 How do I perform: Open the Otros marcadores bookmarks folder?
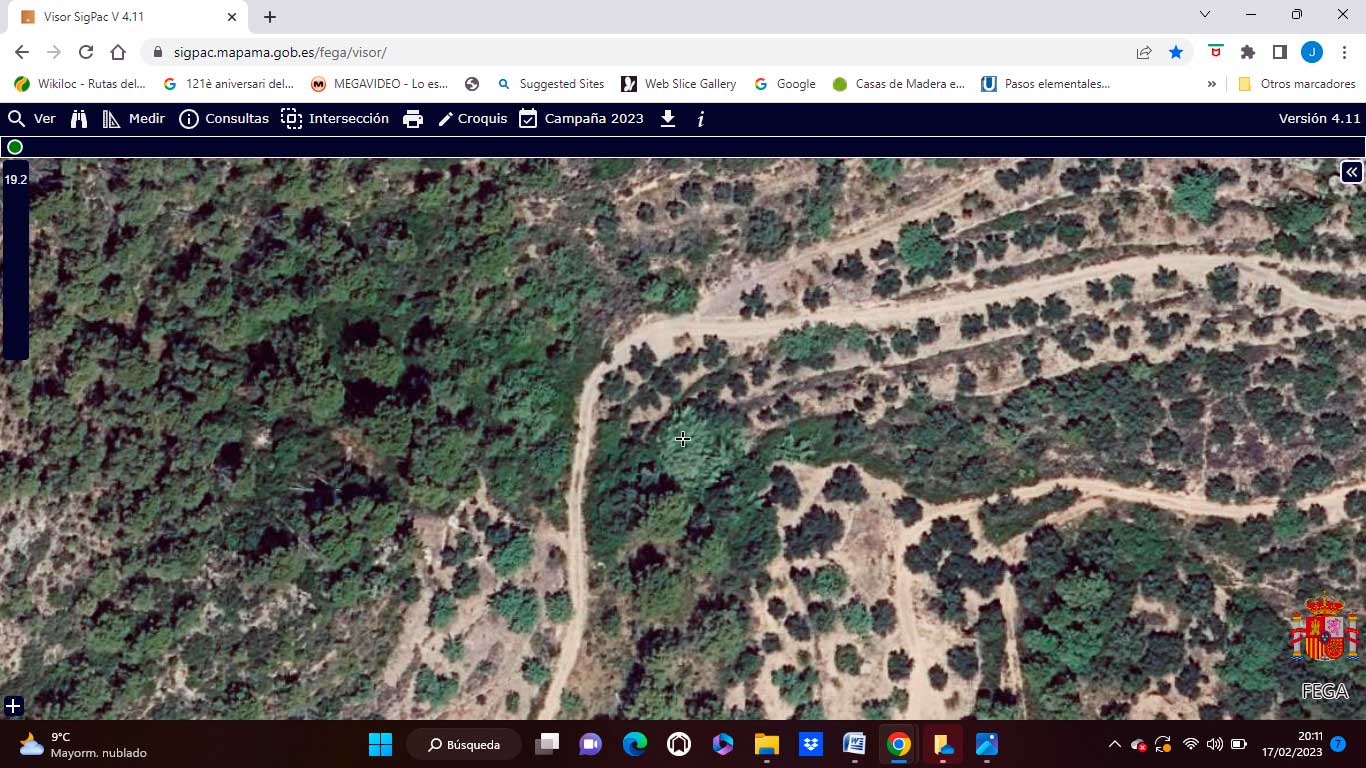pos(1297,84)
